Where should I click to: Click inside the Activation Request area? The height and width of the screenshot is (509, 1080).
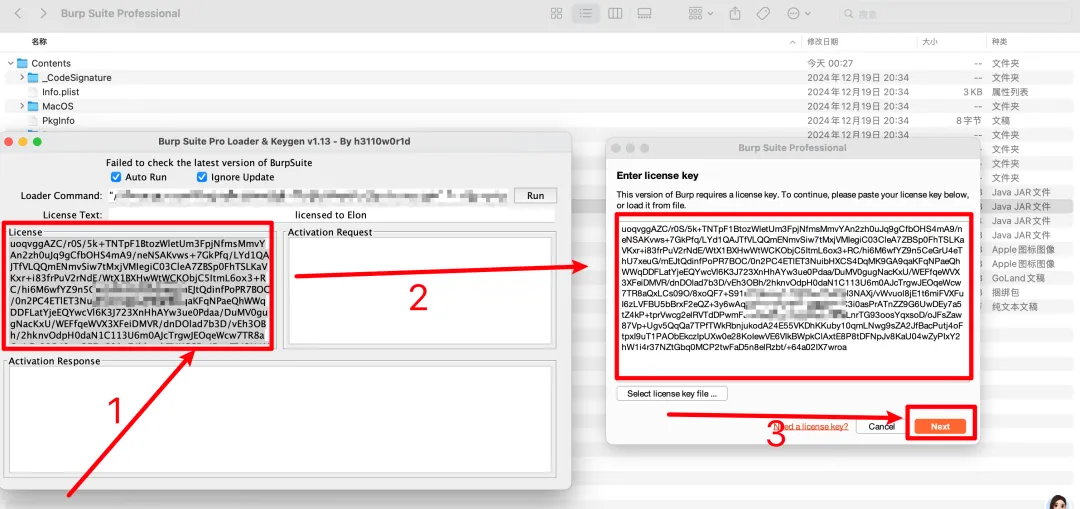pos(420,292)
